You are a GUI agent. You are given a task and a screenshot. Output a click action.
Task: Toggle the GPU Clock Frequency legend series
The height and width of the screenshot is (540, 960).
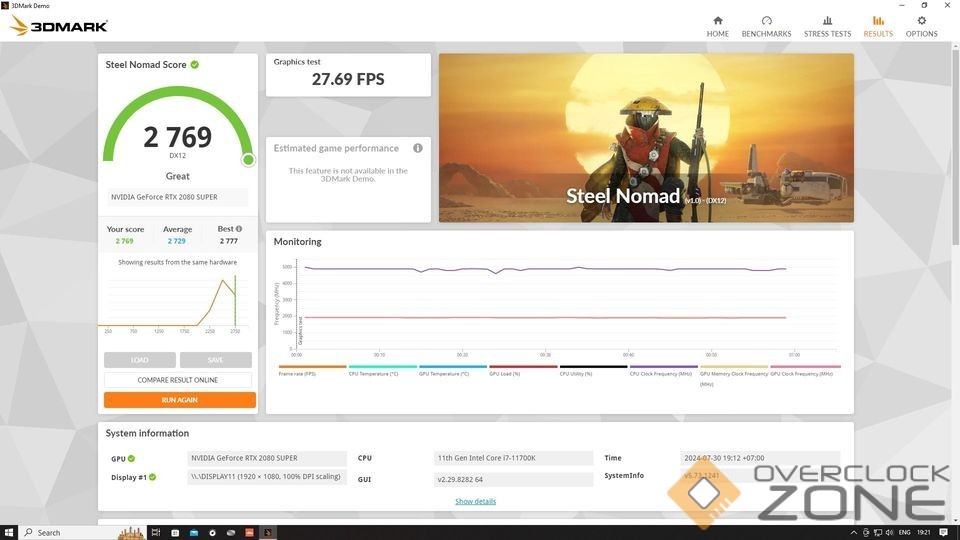coord(805,370)
